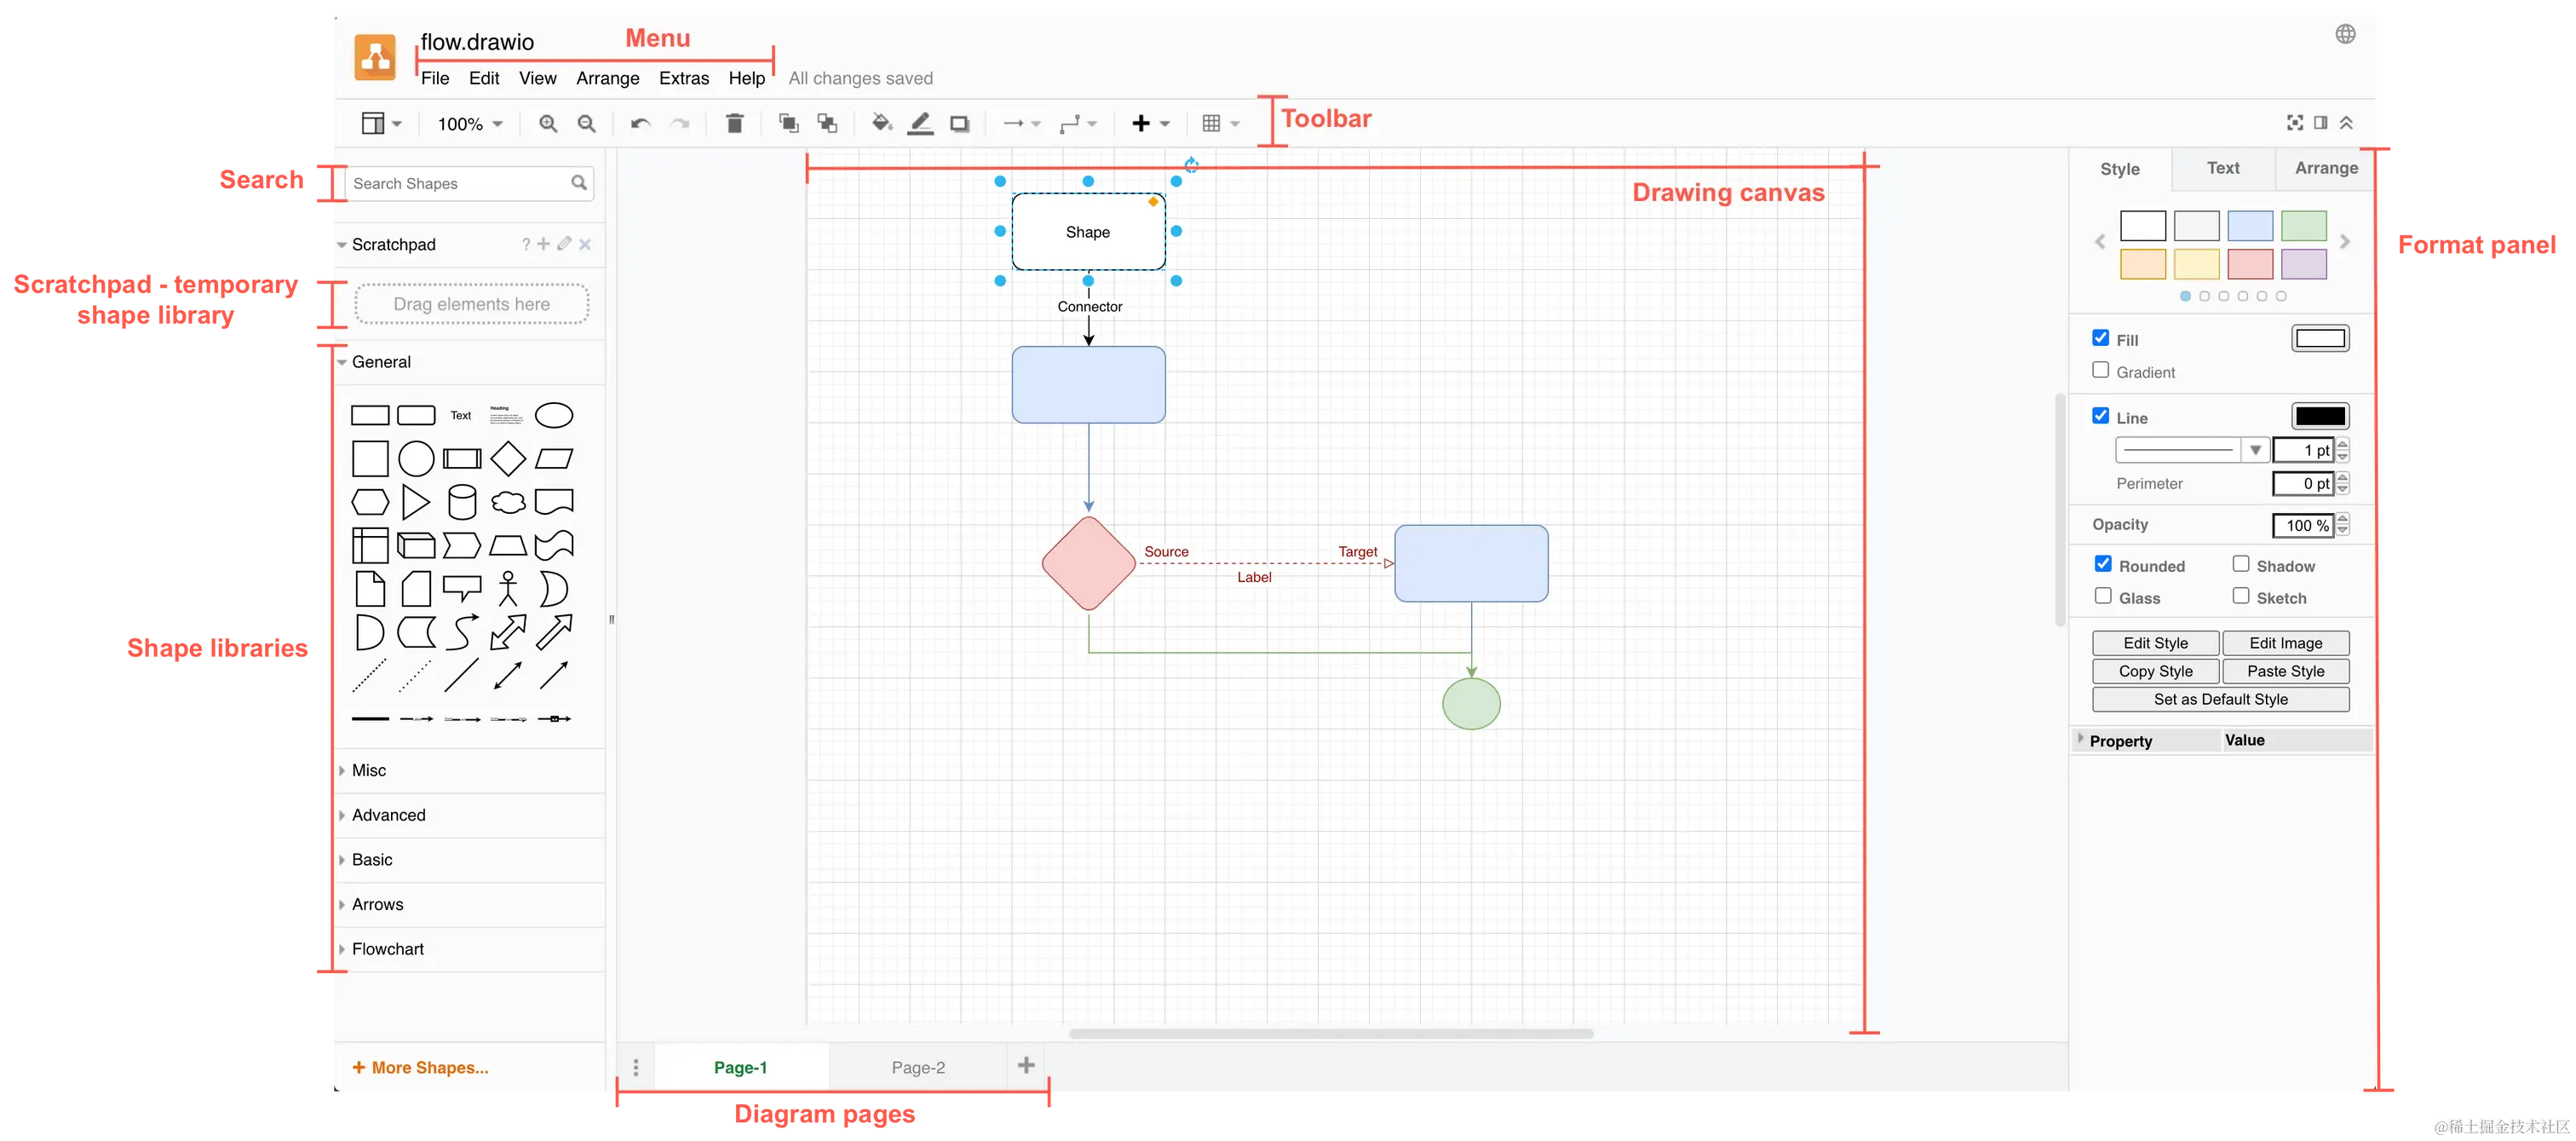
Task: Select the cylinder shape in General library
Action: [x=462, y=502]
